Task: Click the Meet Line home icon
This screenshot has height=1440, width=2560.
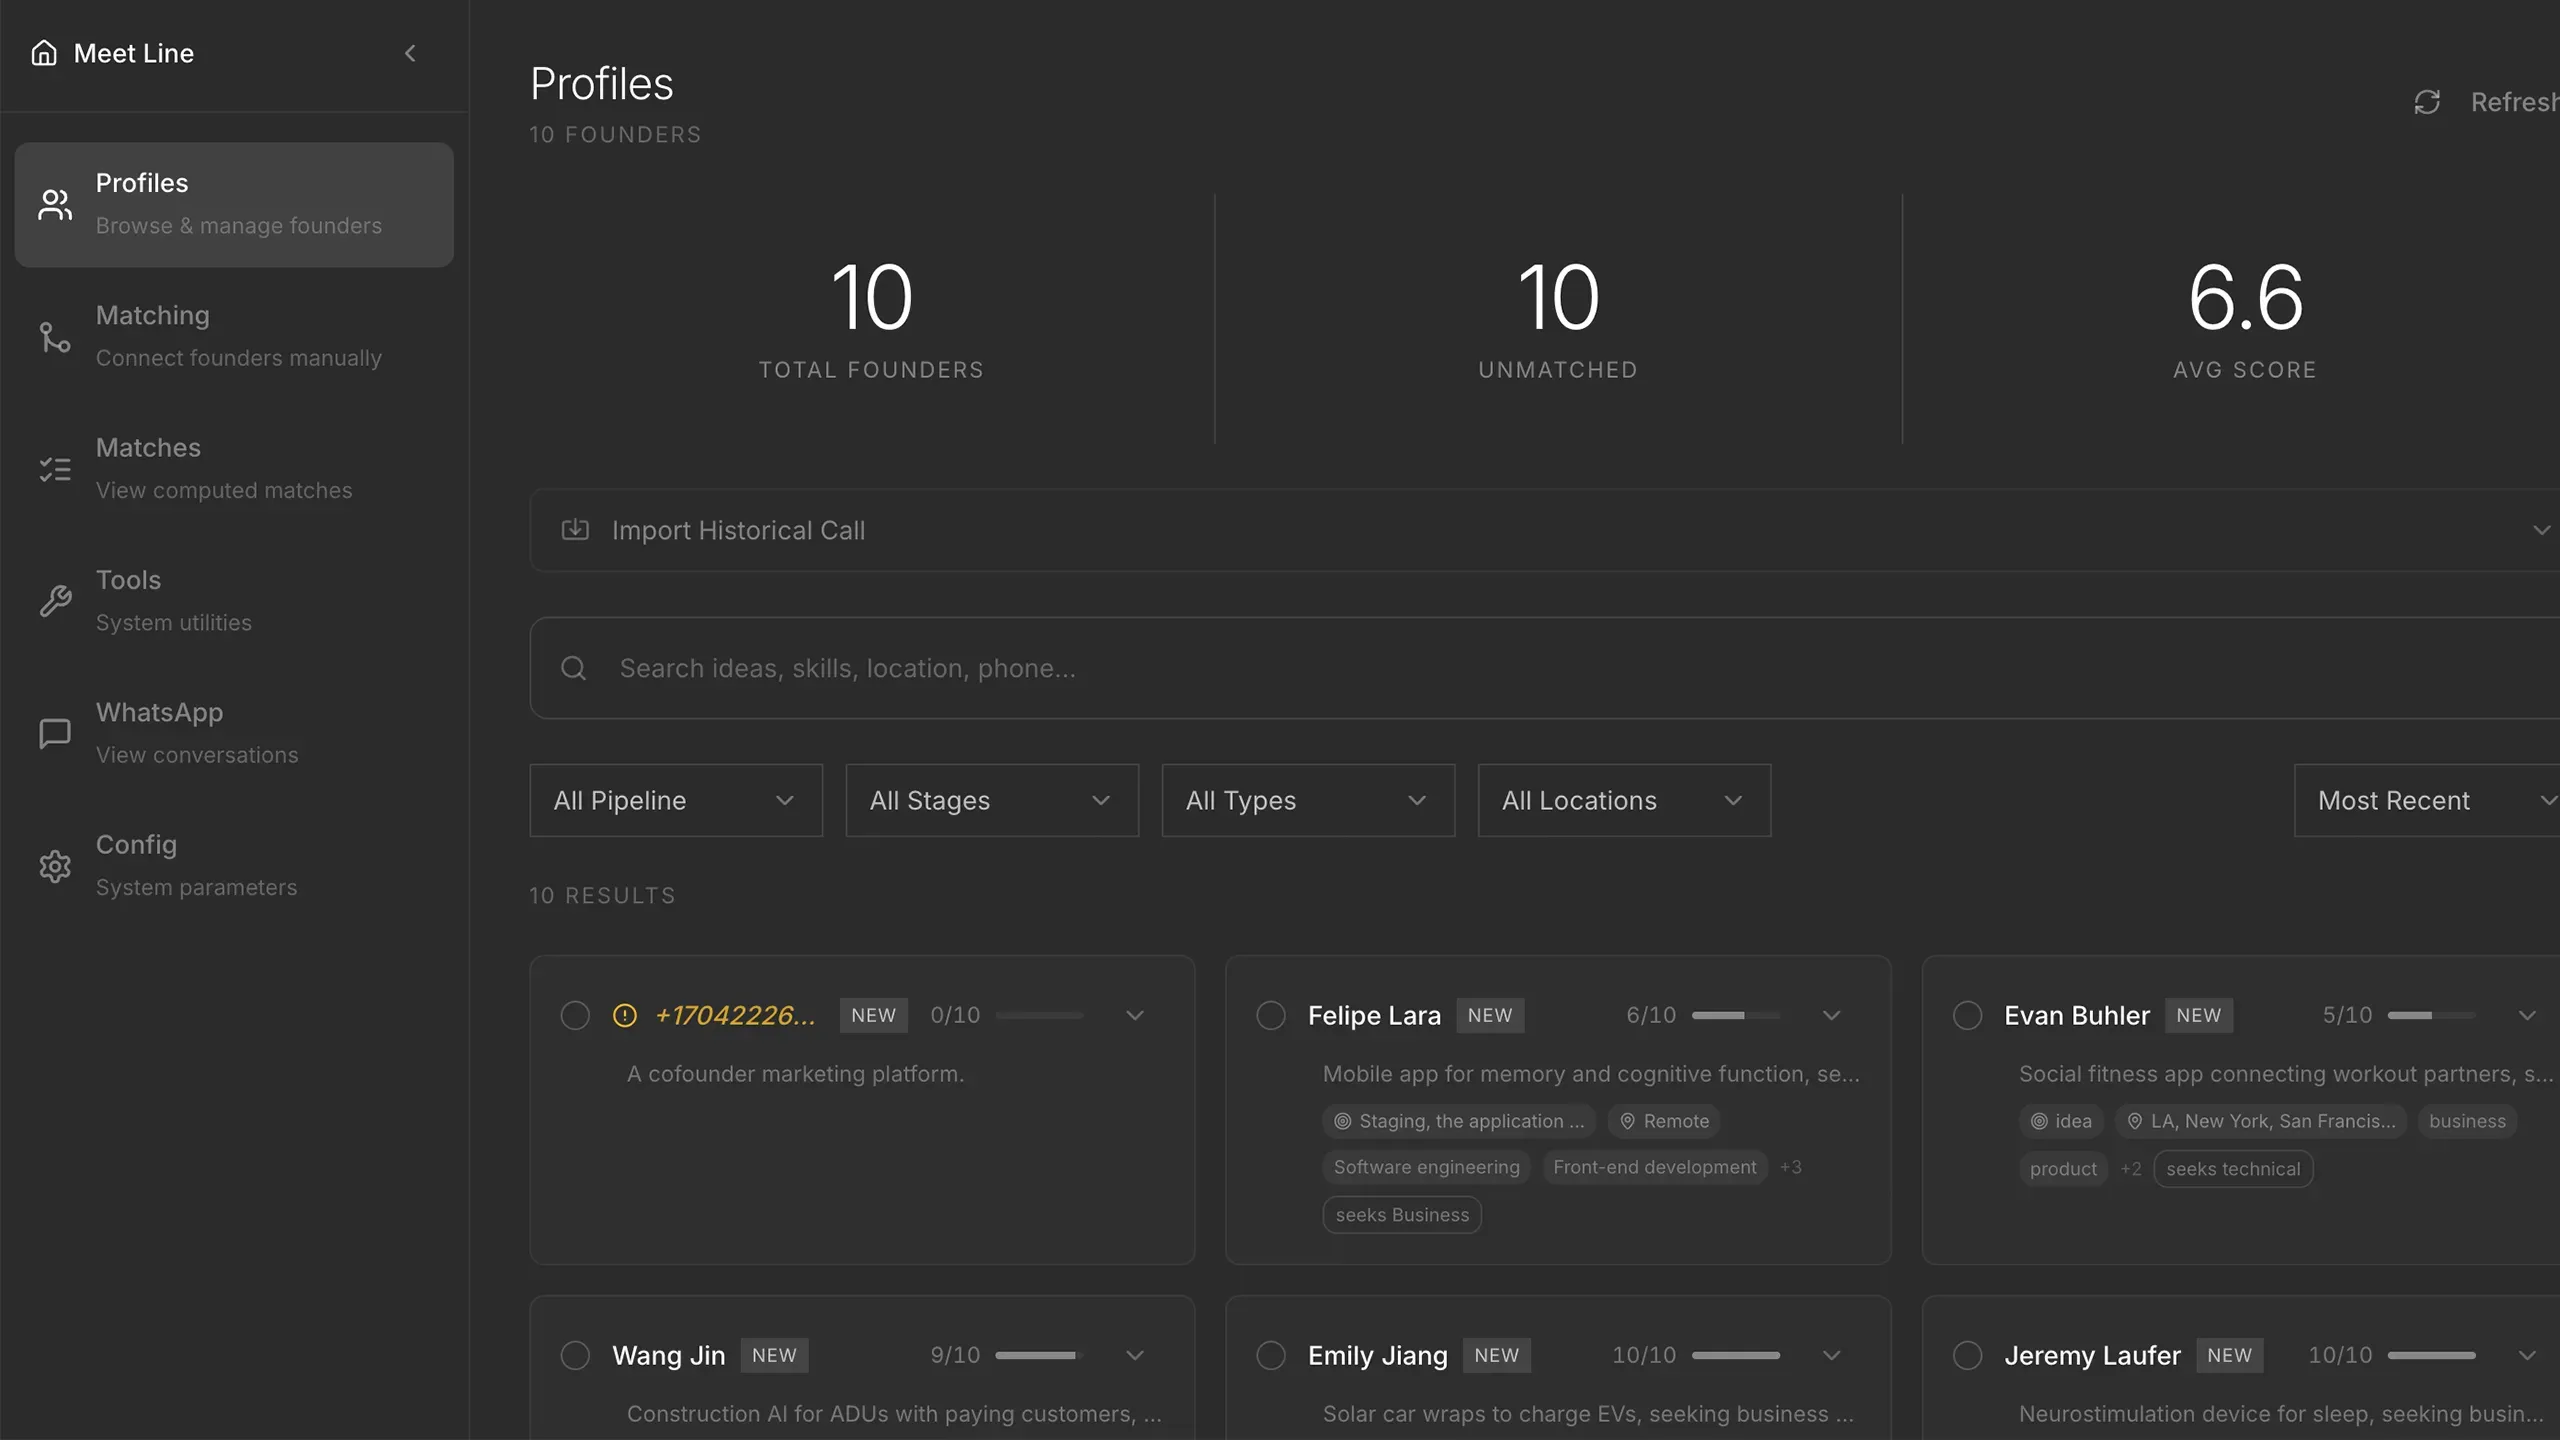Action: pyautogui.click(x=44, y=53)
